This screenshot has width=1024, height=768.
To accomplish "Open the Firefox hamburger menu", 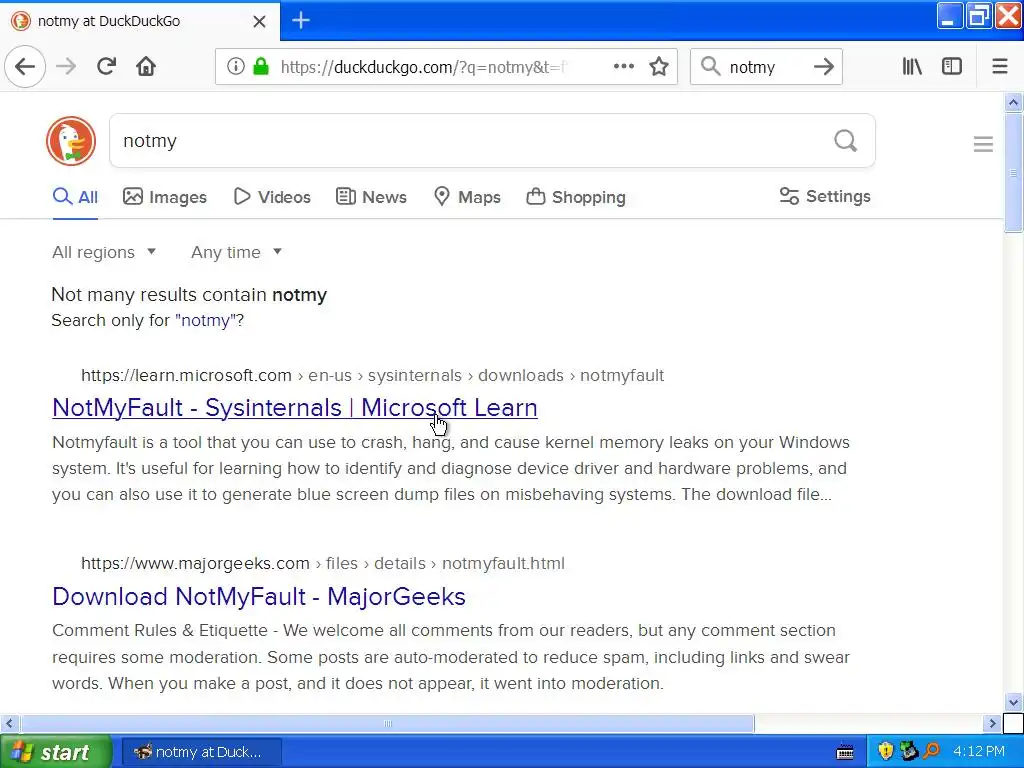I will coord(999,66).
